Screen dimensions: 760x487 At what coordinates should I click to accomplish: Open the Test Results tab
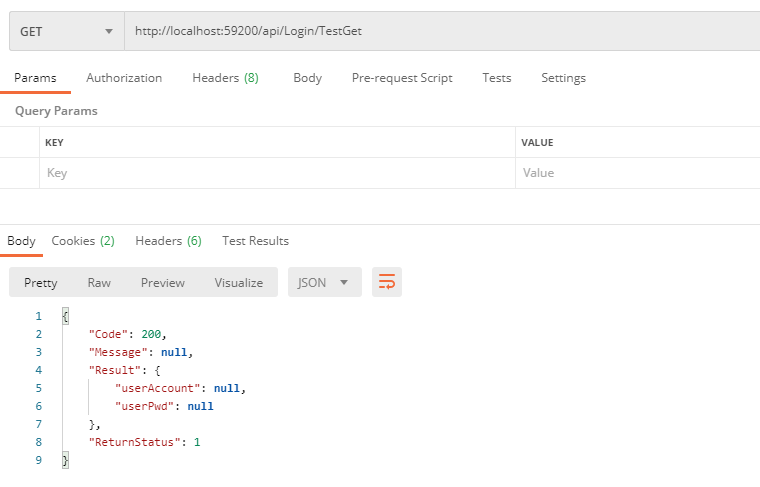point(255,241)
